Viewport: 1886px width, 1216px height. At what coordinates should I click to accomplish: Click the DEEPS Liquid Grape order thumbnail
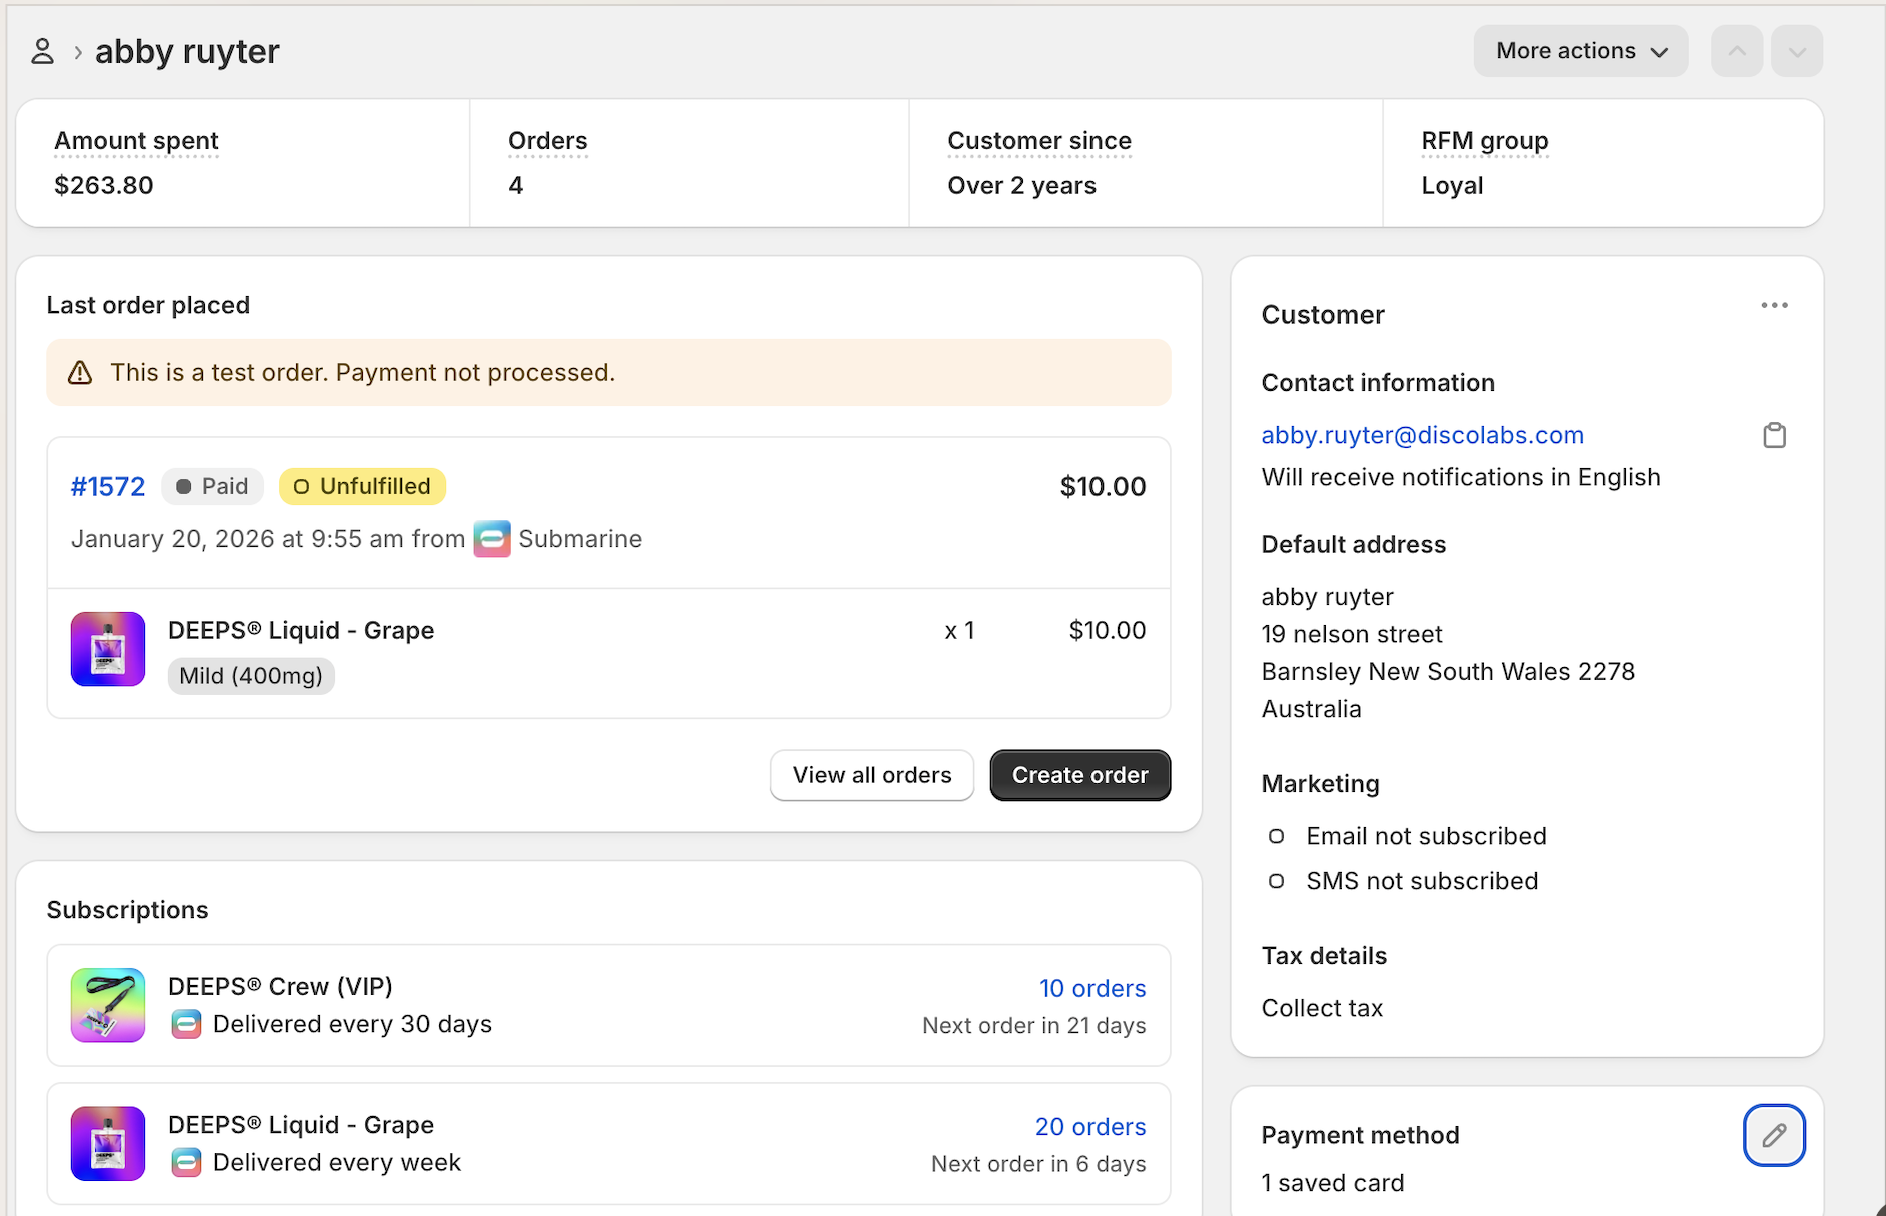tap(108, 649)
